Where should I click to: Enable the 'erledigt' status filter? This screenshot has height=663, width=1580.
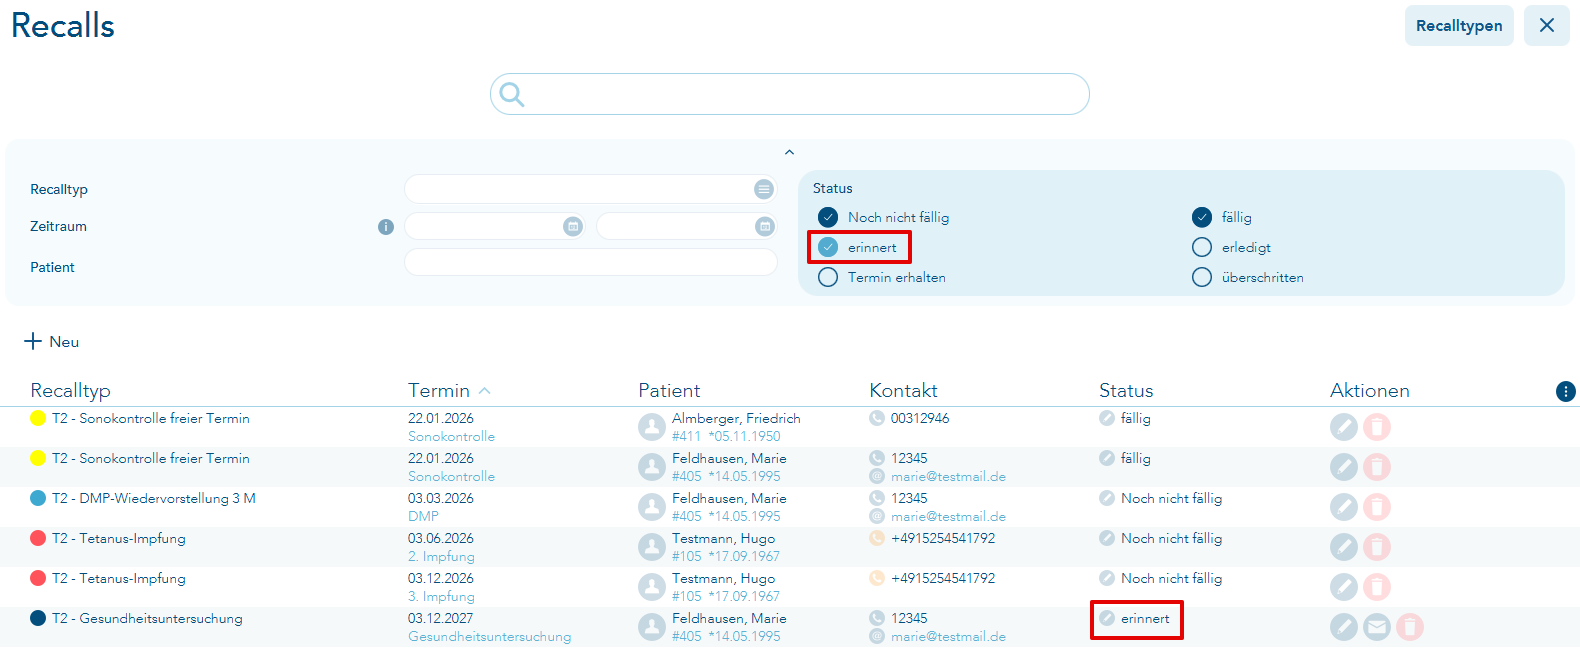click(x=1202, y=247)
